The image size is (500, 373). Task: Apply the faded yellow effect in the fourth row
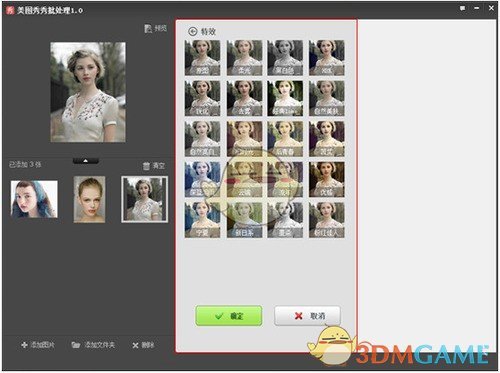(x=244, y=180)
